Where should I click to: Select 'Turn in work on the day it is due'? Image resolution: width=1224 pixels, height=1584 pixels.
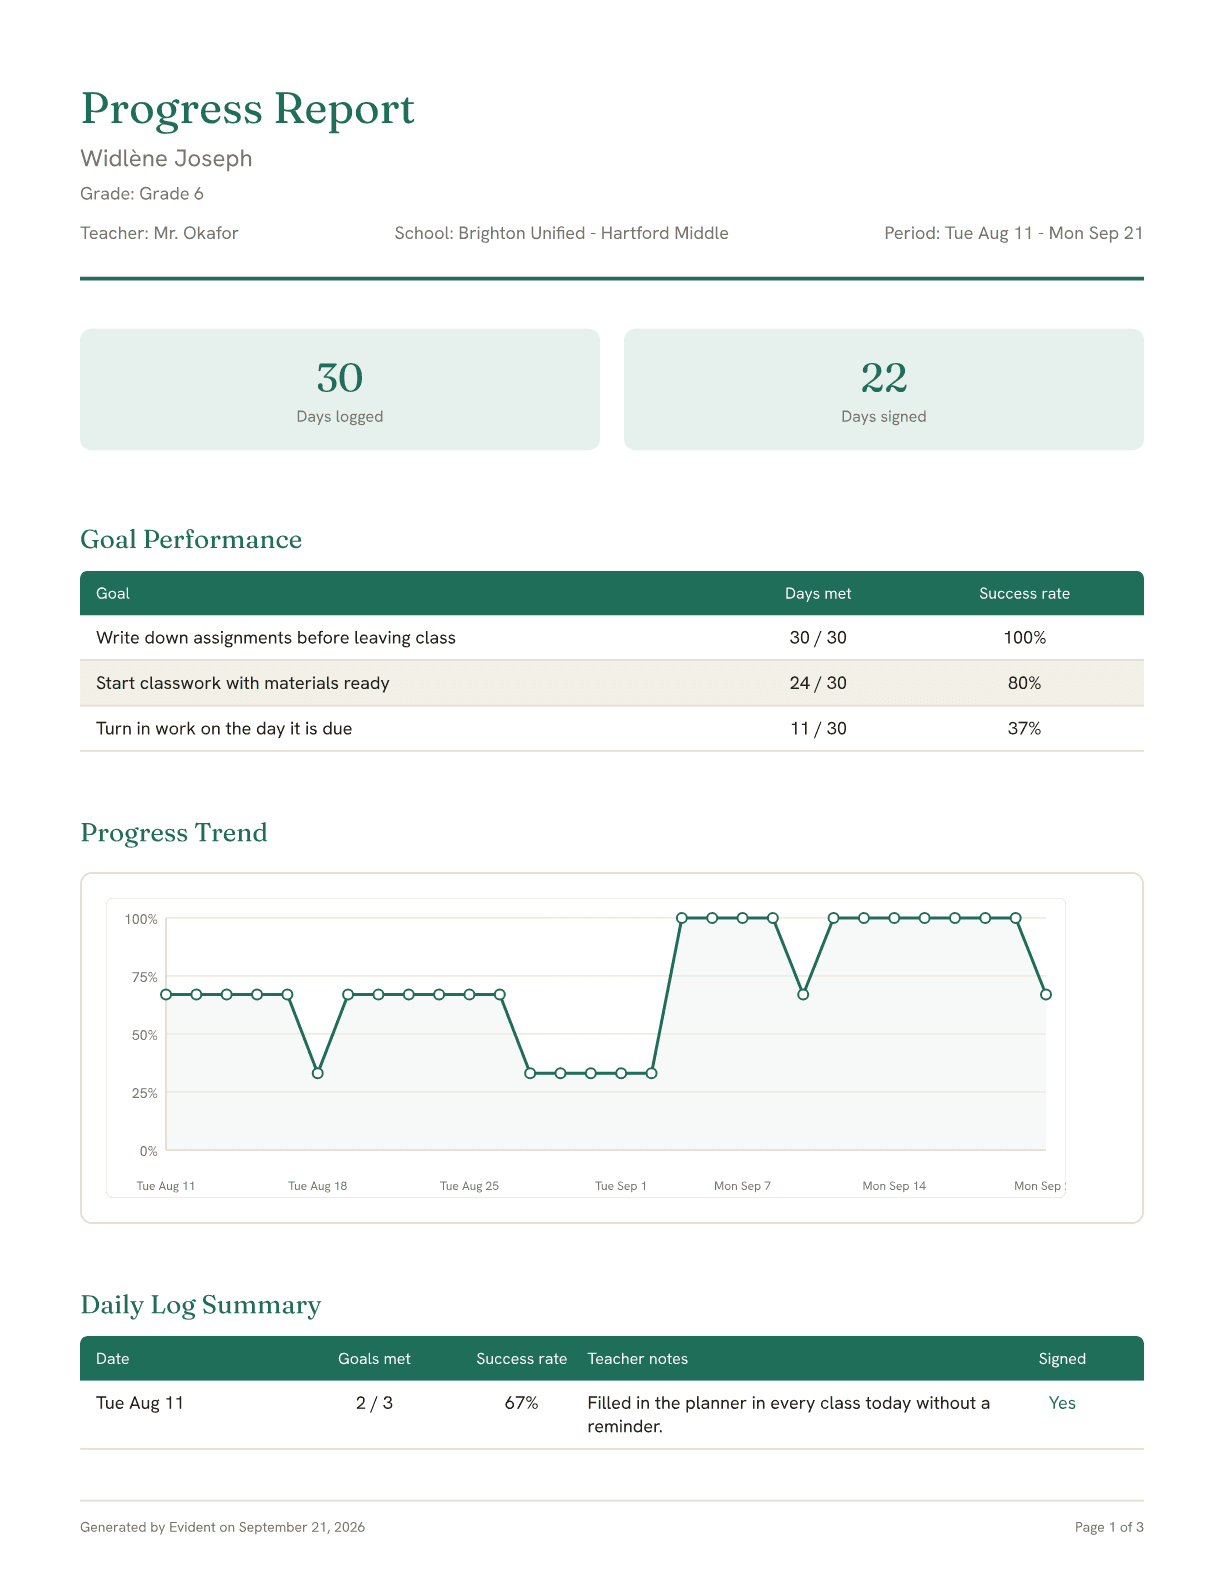pyautogui.click(x=224, y=728)
